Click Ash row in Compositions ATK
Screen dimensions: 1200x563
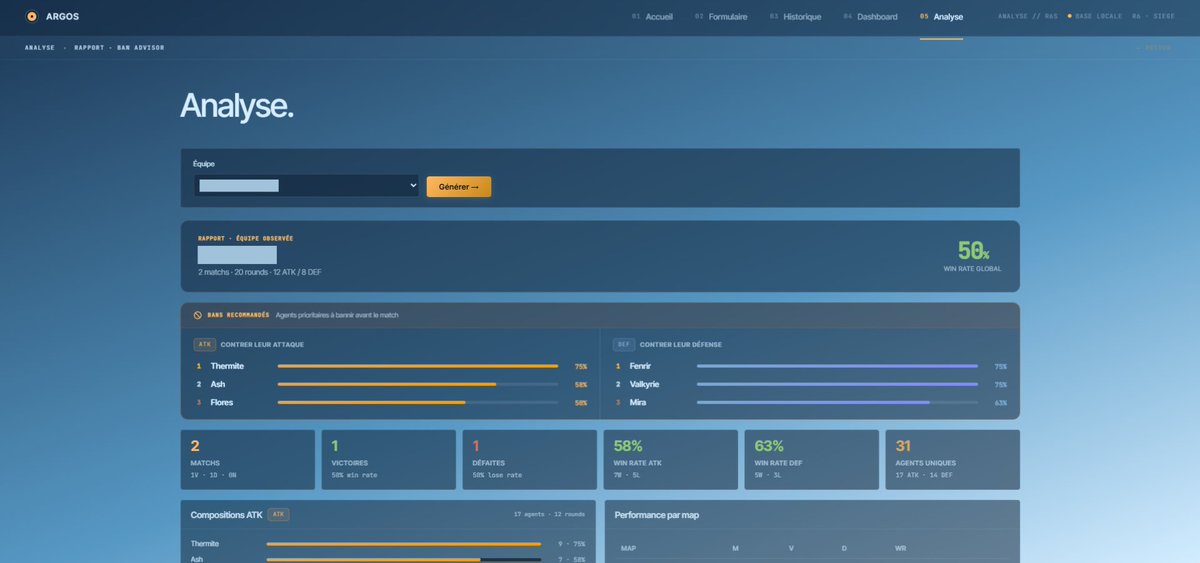pos(388,559)
